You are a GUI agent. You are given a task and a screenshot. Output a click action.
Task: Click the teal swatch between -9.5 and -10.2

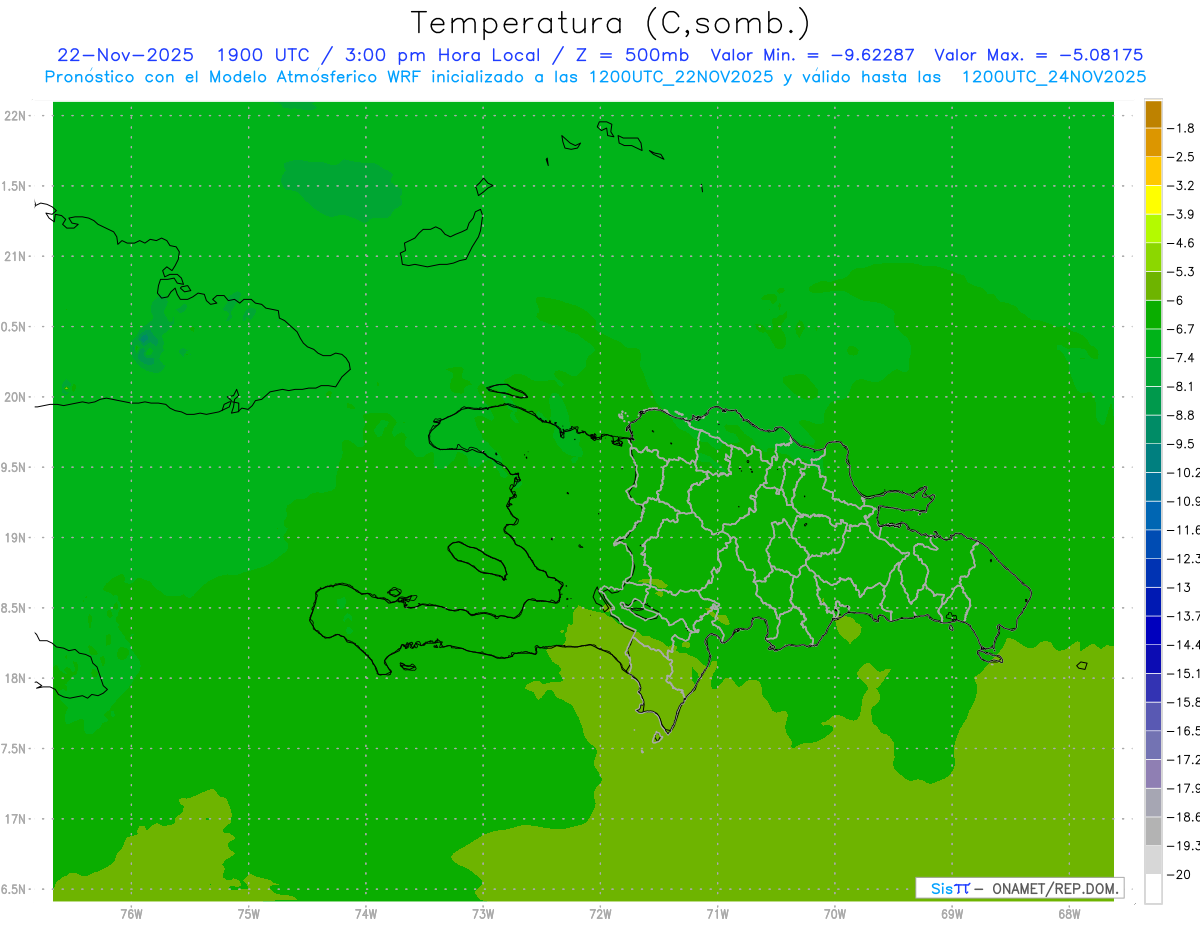(x=1153, y=458)
